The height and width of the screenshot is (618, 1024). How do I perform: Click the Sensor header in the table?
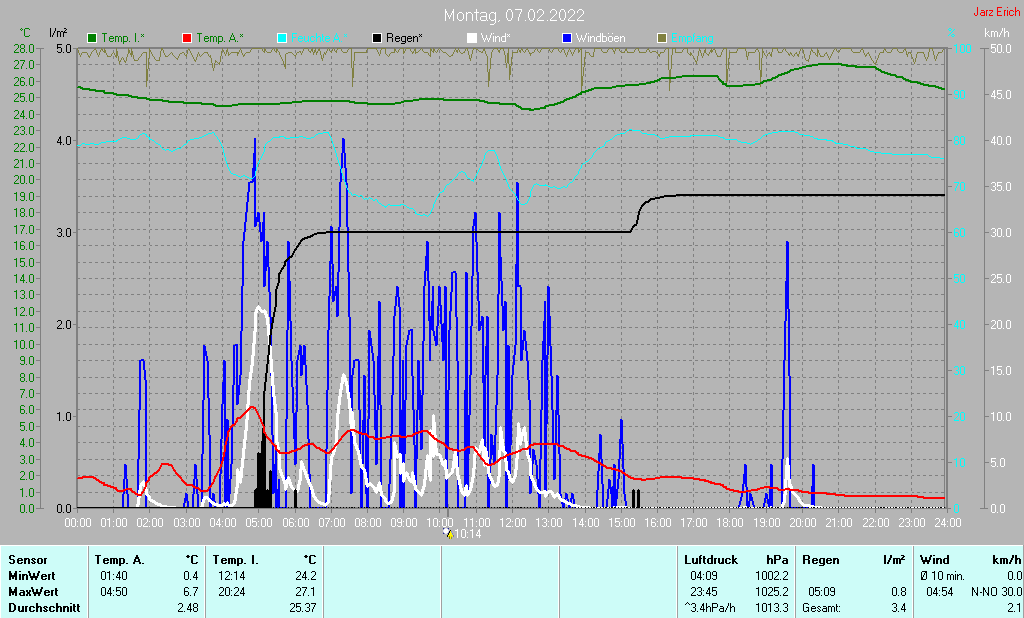click(x=27, y=560)
